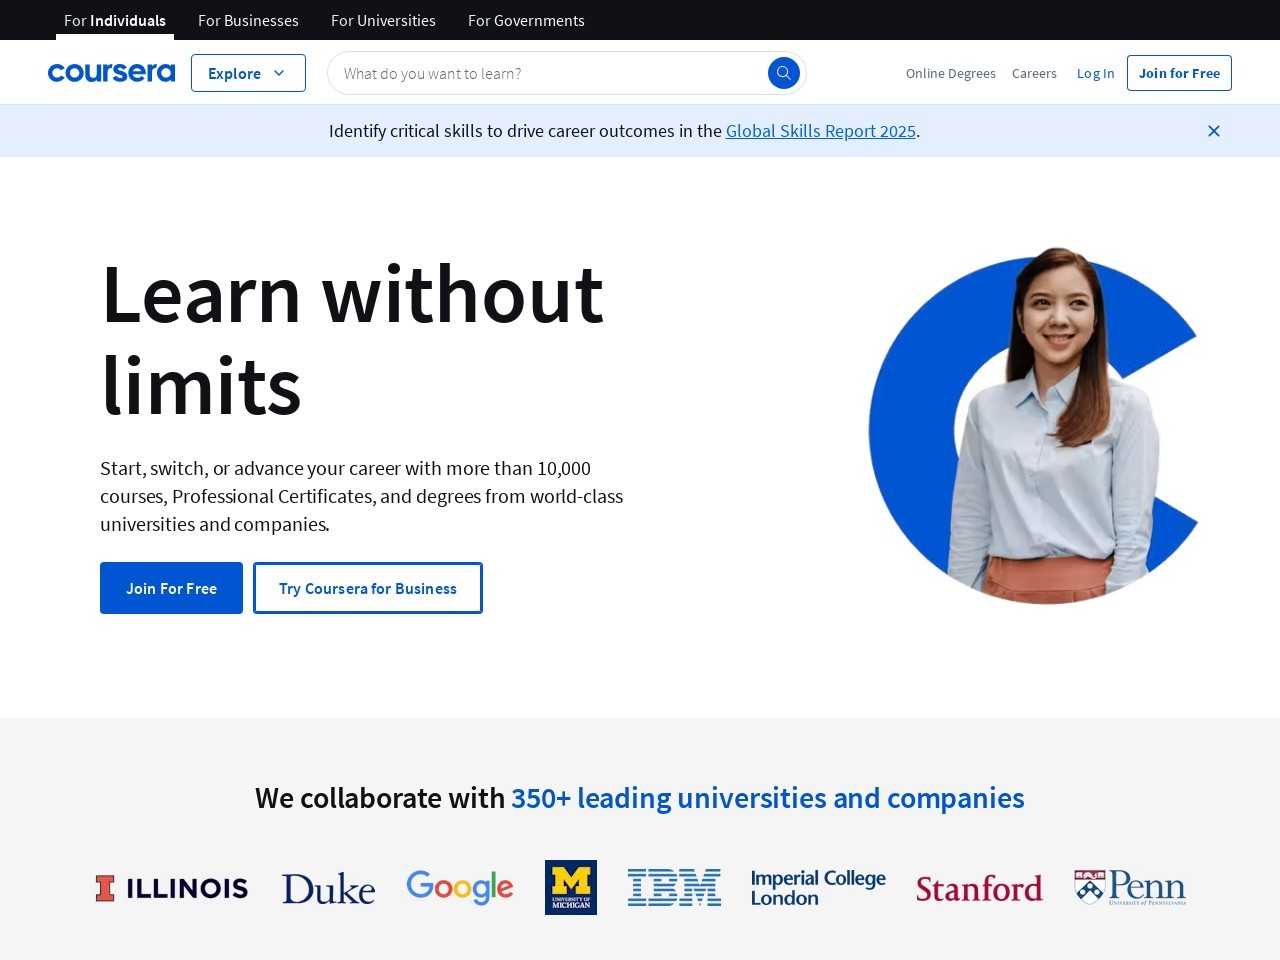Image resolution: width=1280 pixels, height=960 pixels.
Task: Click the blue search magnifier button
Action: click(x=784, y=73)
